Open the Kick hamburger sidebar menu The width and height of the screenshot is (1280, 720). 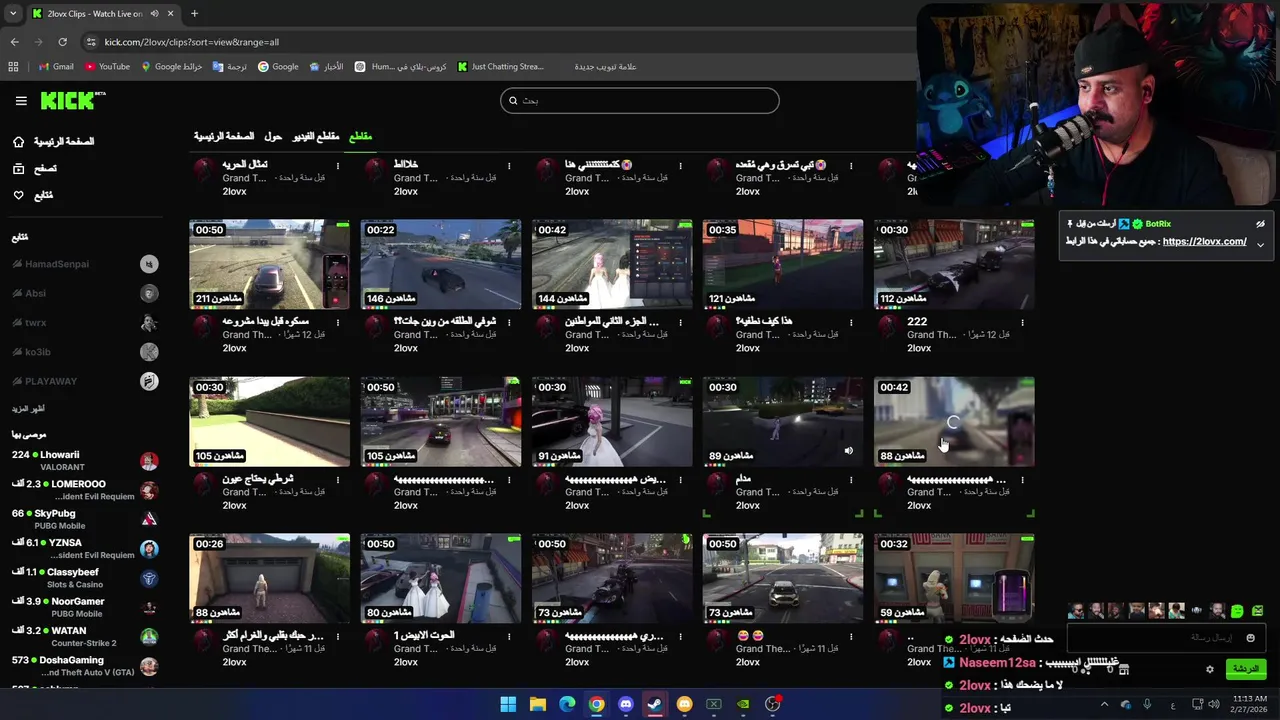pyautogui.click(x=21, y=101)
